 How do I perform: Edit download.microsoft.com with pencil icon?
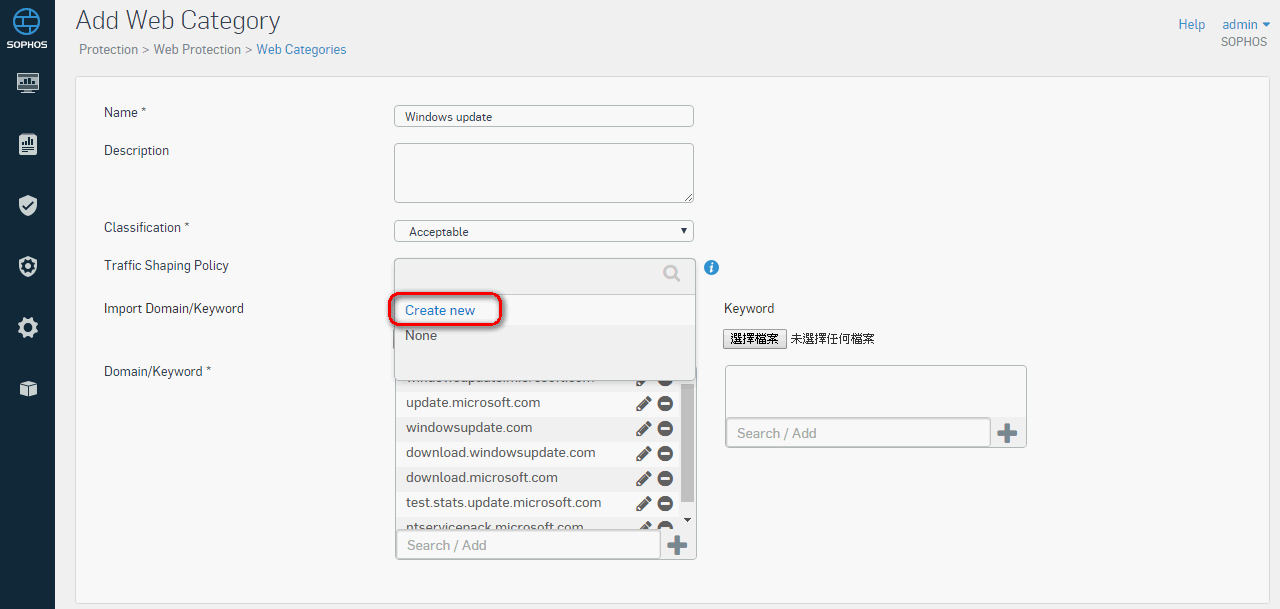coord(644,478)
